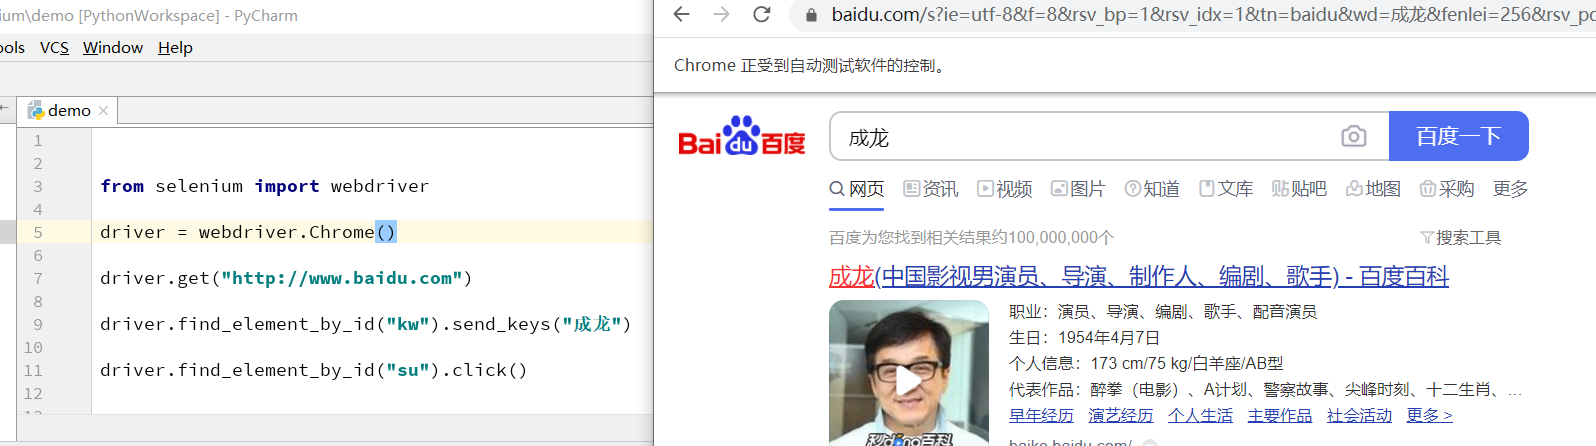The width and height of the screenshot is (1596, 446).
Task: Play the 成龙 video thumbnail
Action: [x=908, y=381]
